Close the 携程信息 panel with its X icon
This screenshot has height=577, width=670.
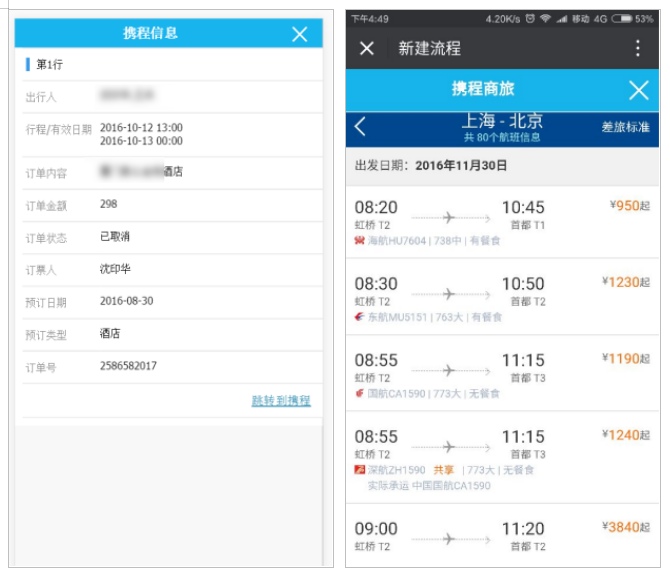click(x=300, y=34)
